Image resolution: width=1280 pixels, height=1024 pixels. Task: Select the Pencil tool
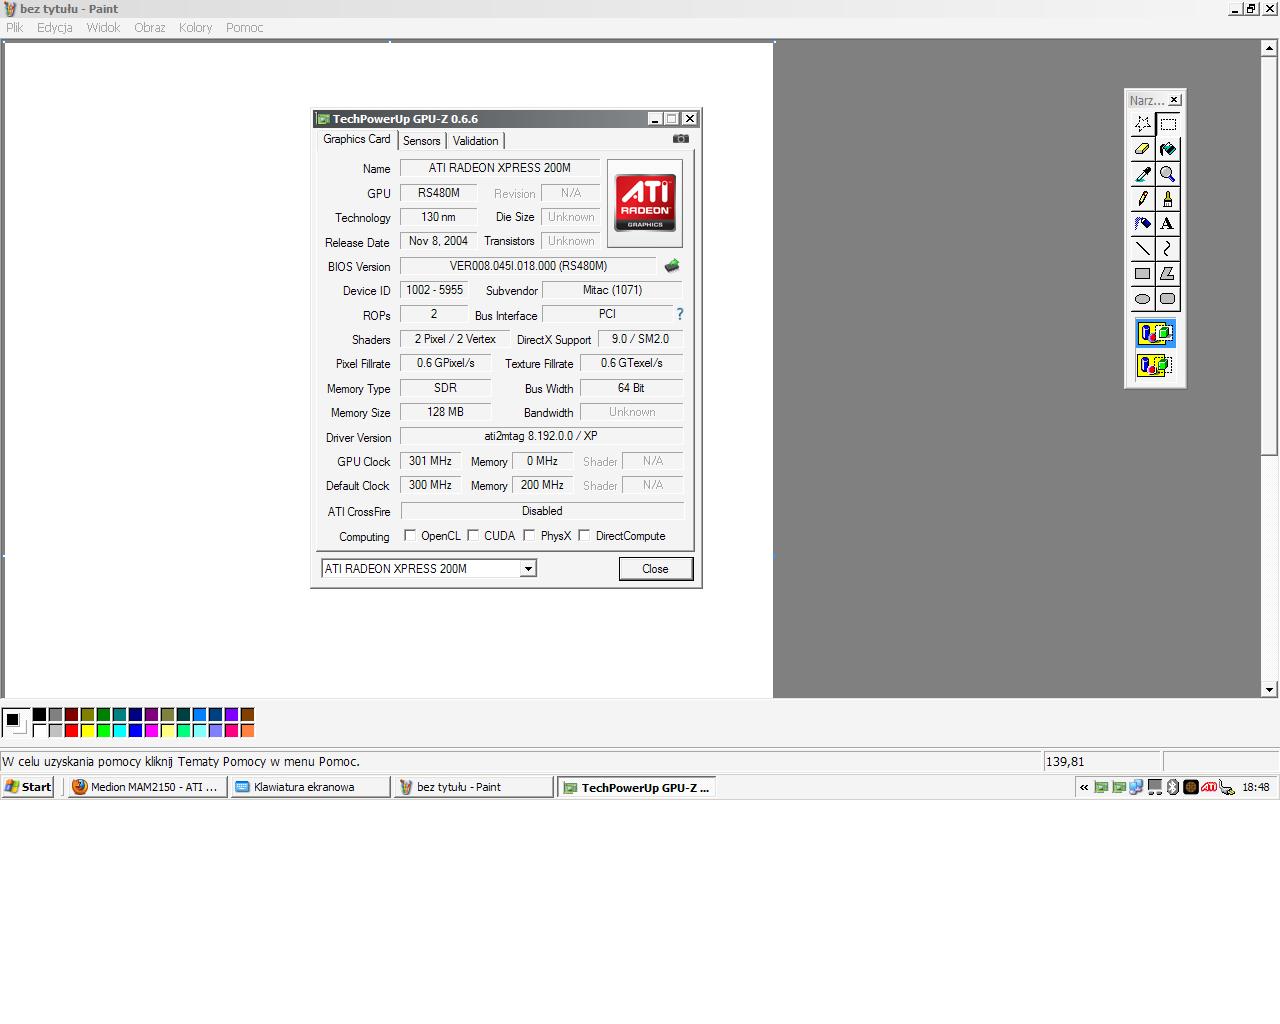(x=1143, y=199)
